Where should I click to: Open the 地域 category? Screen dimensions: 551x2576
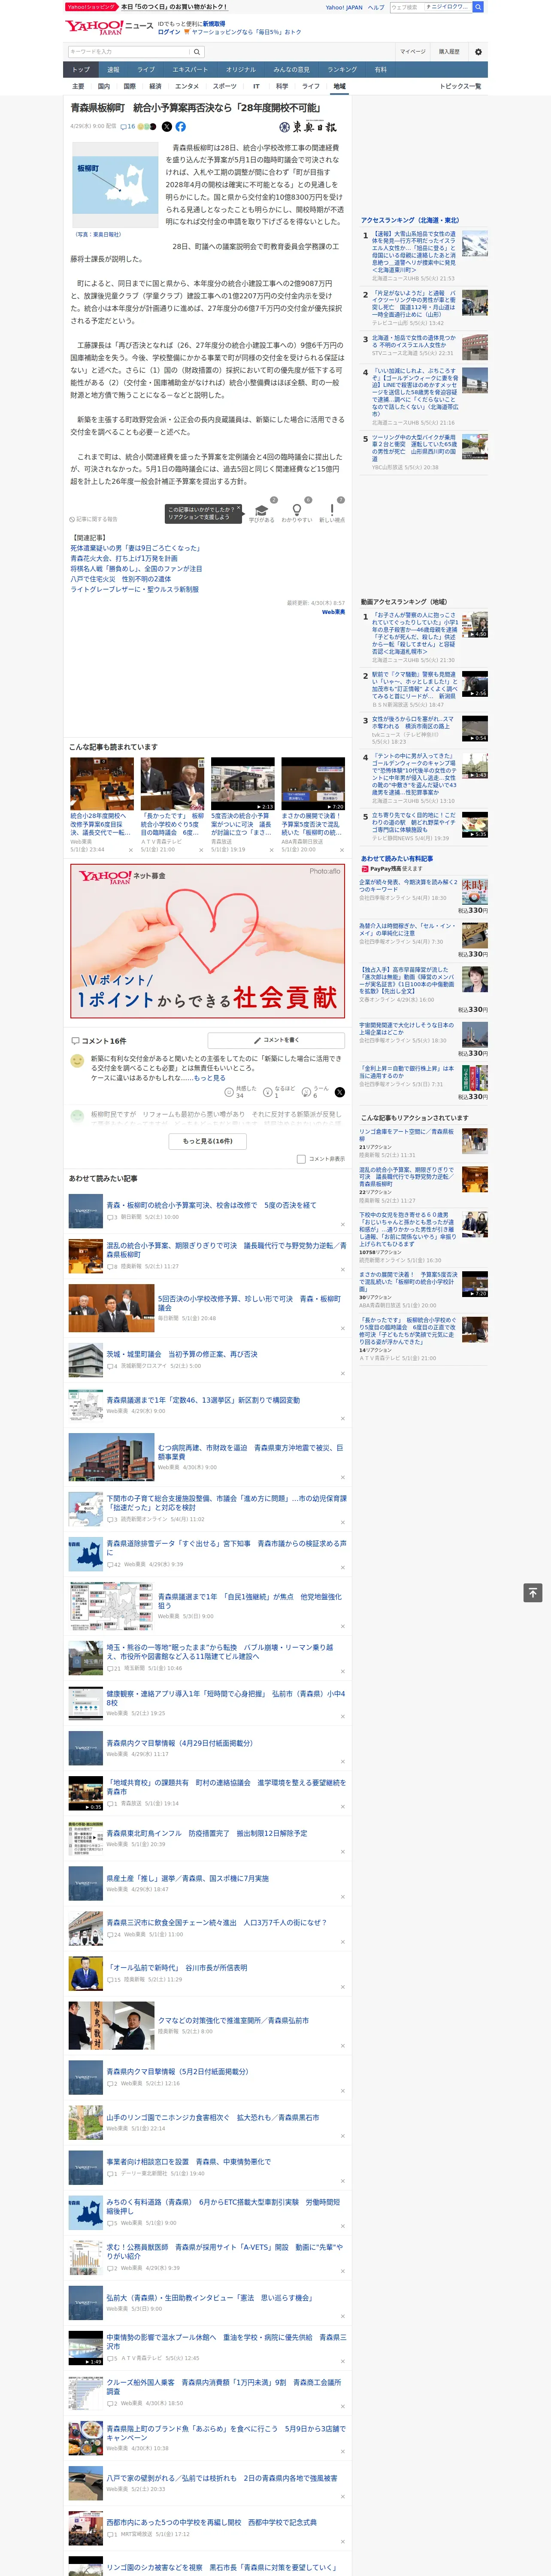(339, 86)
